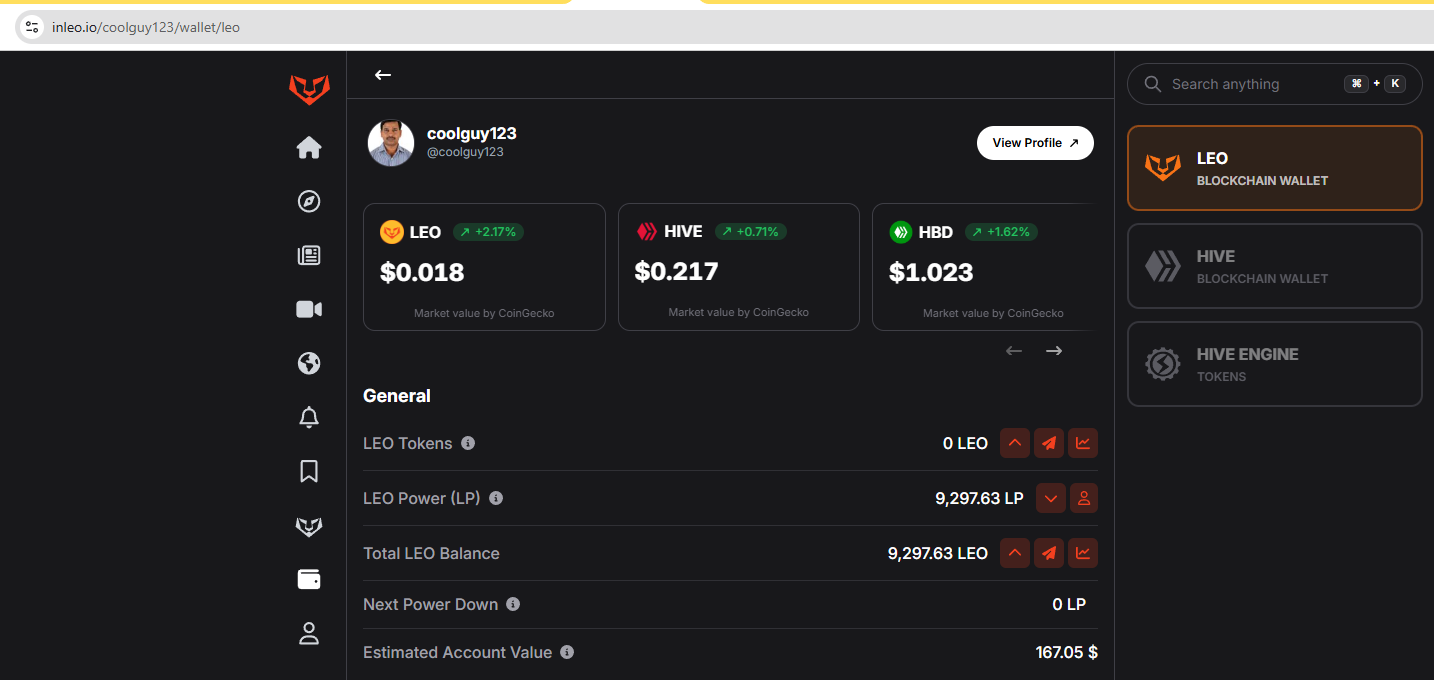Open the globe communities icon in sidebar
Image resolution: width=1434 pixels, height=680 pixels.
[309, 363]
